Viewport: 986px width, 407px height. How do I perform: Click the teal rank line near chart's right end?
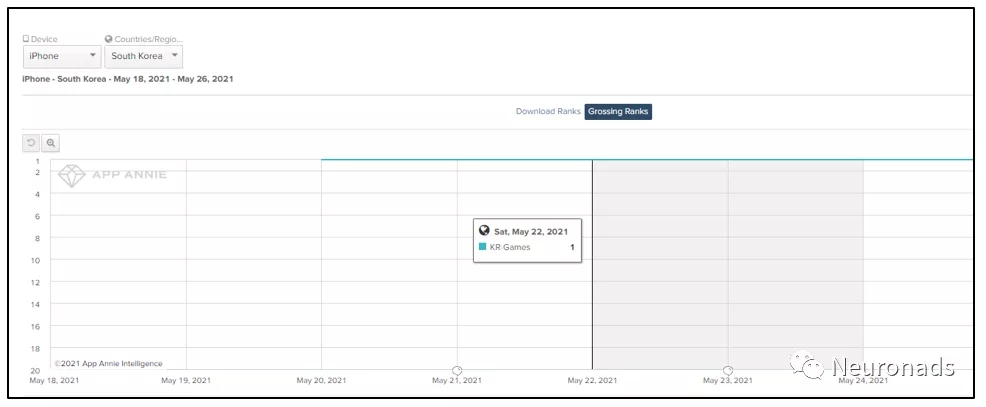(x=940, y=160)
